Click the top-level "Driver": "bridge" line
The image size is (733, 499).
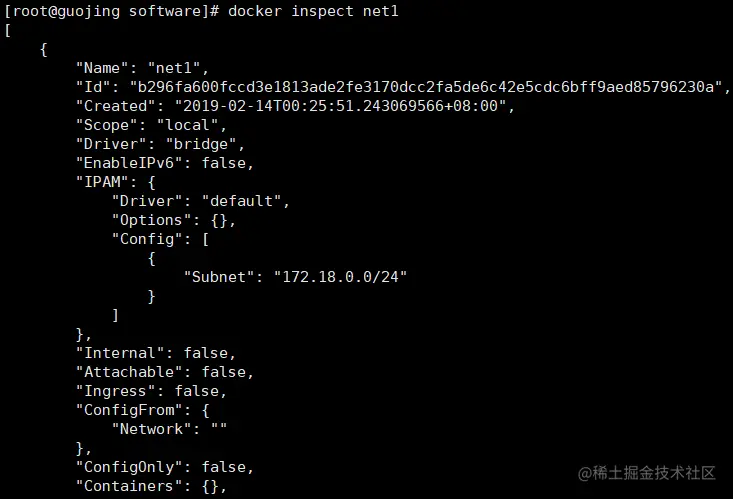point(160,145)
